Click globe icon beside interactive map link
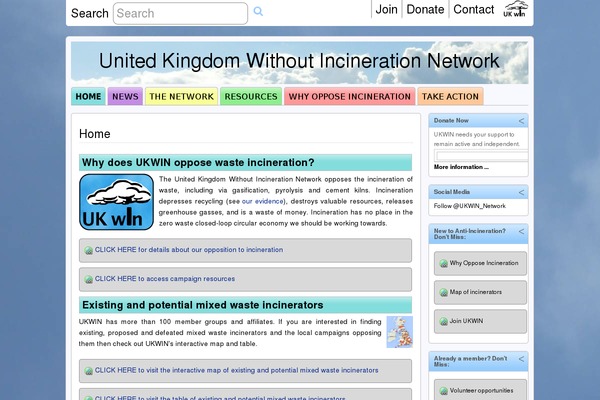Image resolution: width=600 pixels, height=400 pixels. pos(88,371)
